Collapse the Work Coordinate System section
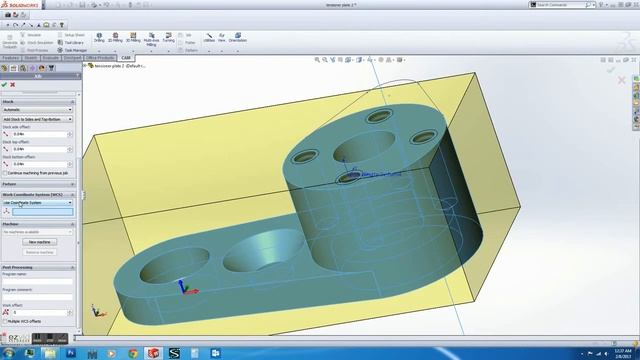The height and width of the screenshot is (360, 640). 72,195
